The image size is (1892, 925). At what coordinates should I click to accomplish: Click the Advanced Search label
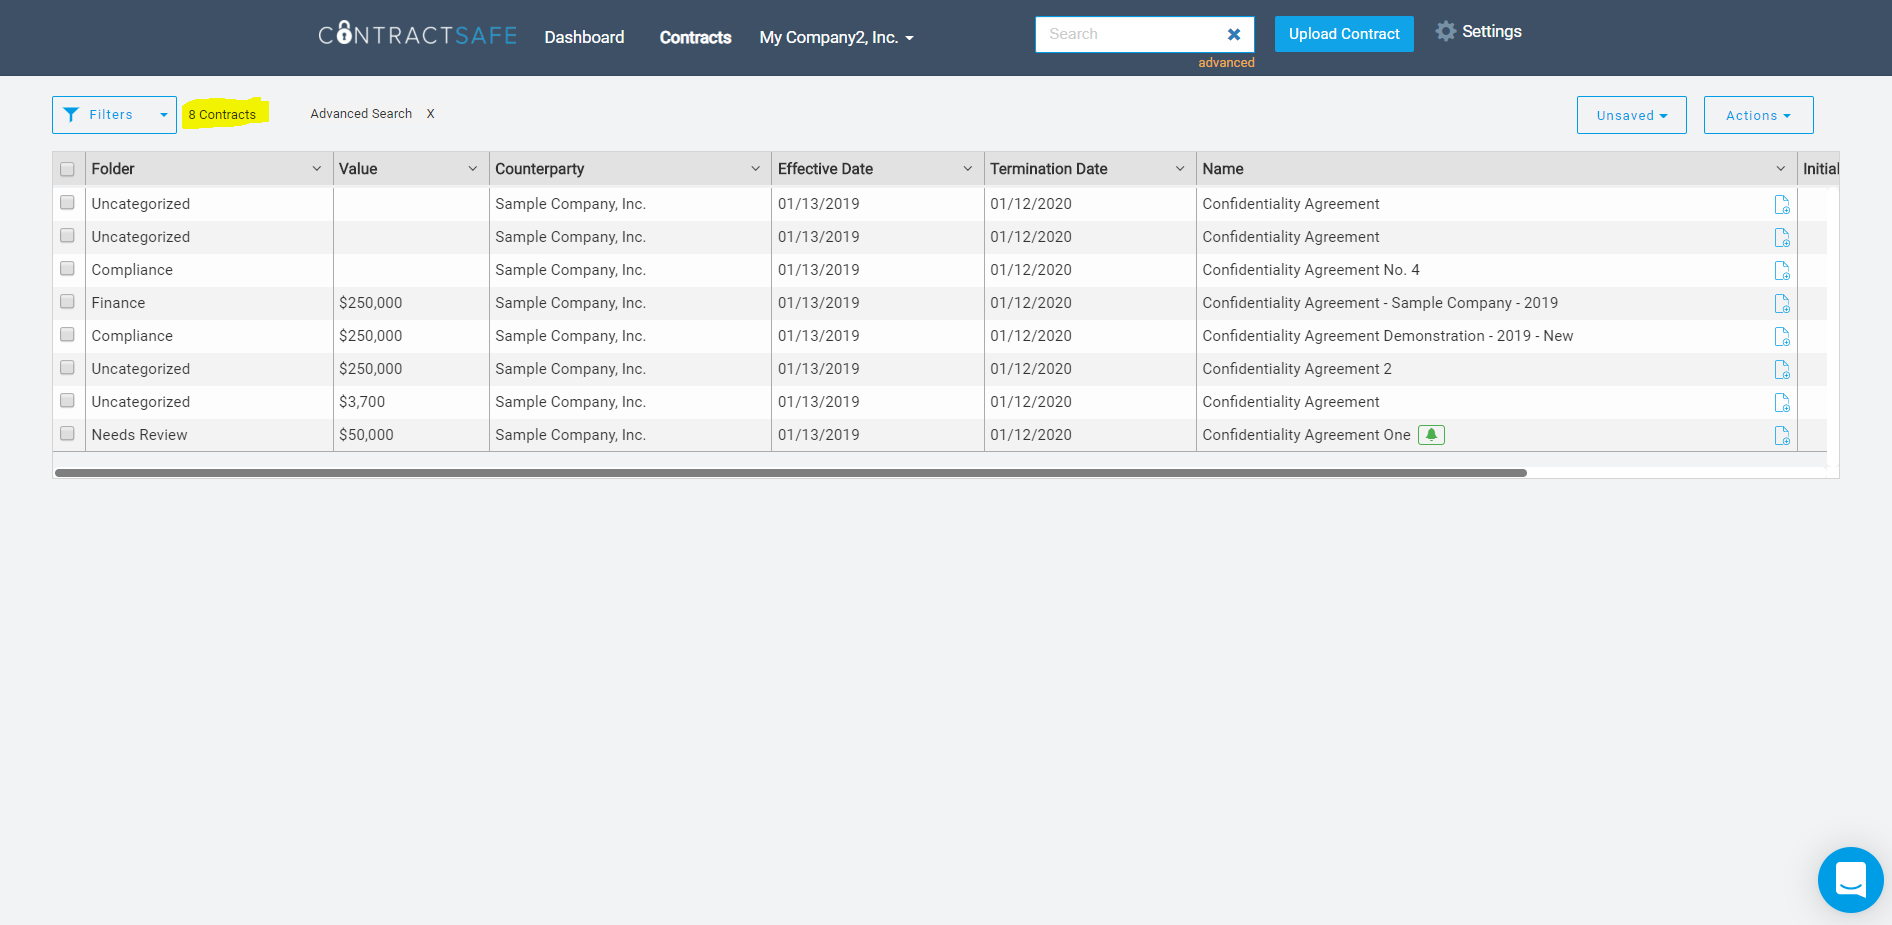tap(361, 114)
